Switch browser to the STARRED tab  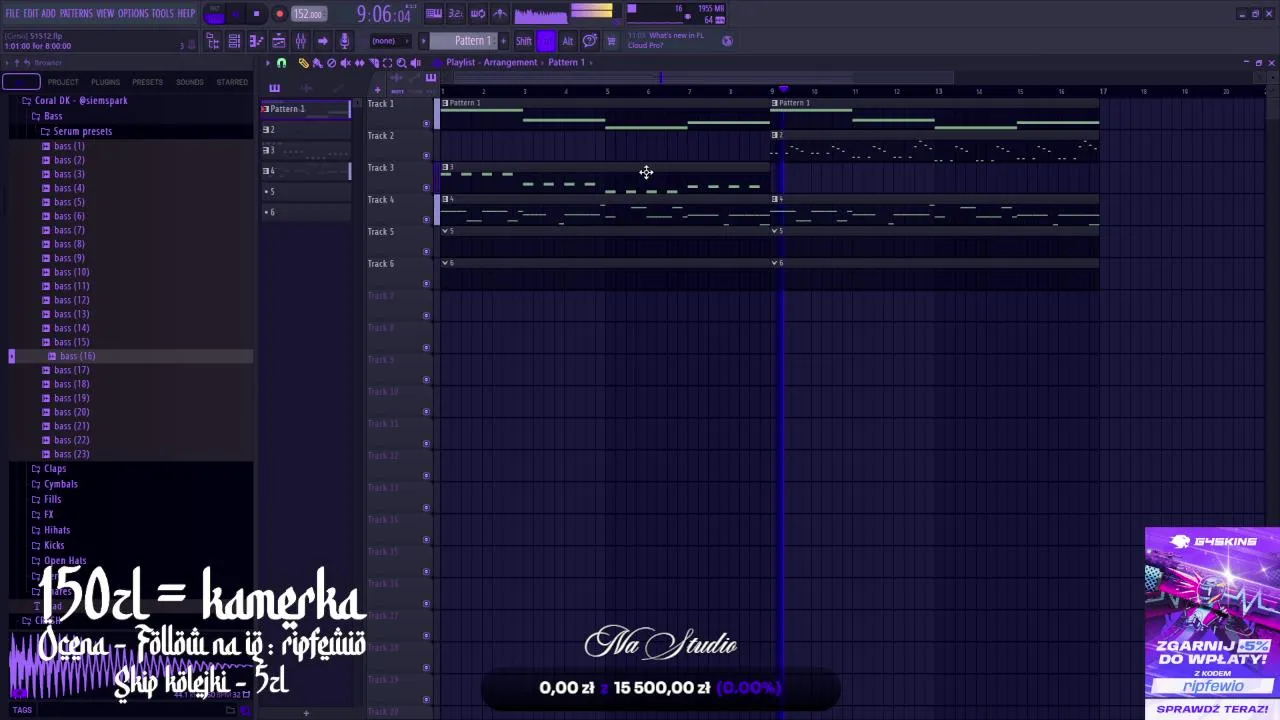tap(232, 82)
